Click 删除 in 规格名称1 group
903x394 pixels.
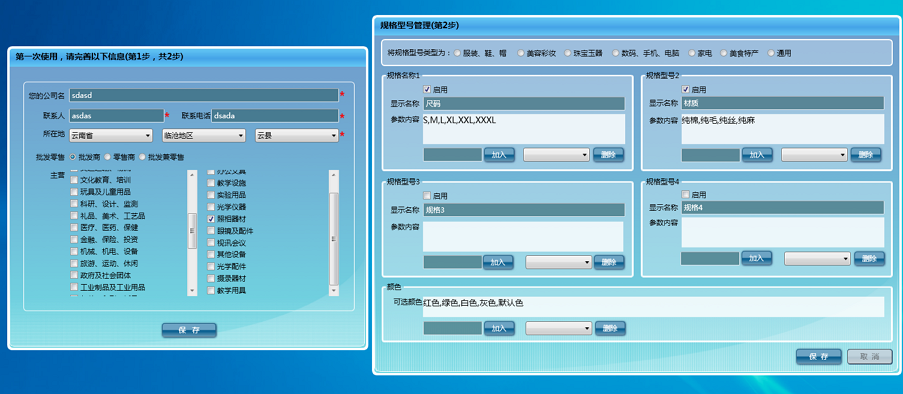coord(608,155)
